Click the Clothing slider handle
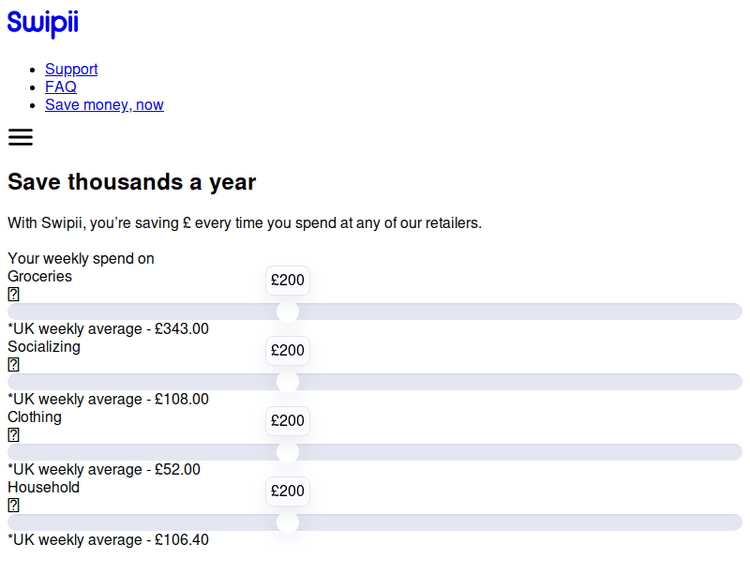 (287, 452)
